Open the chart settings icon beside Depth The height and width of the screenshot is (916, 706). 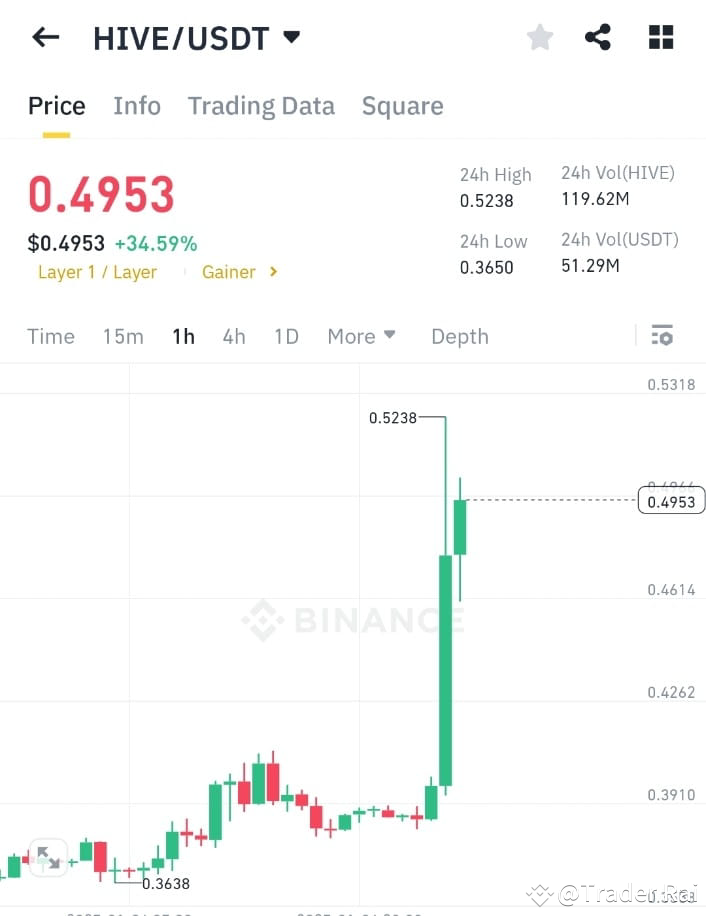(x=662, y=336)
